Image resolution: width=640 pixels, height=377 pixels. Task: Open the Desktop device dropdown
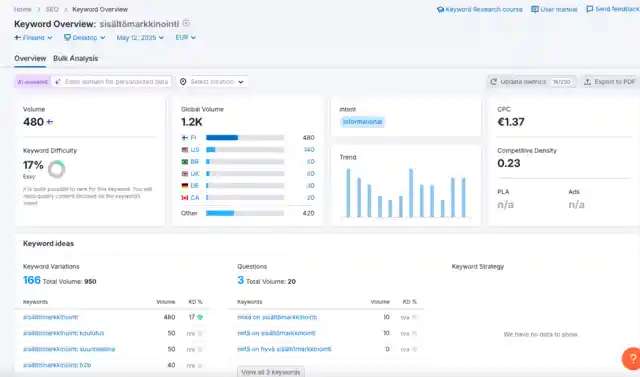[x=85, y=38]
